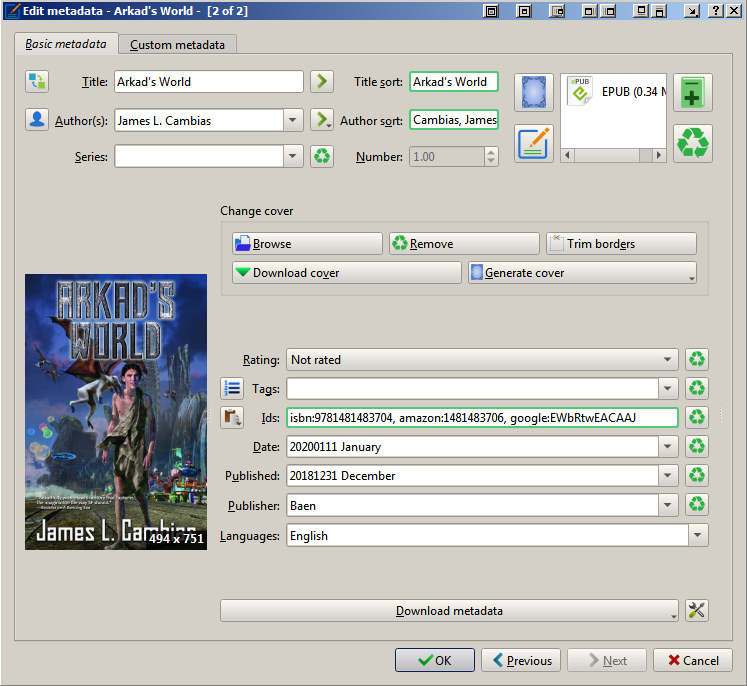Click the Trim borders button
The image size is (747, 686).
tap(621, 243)
